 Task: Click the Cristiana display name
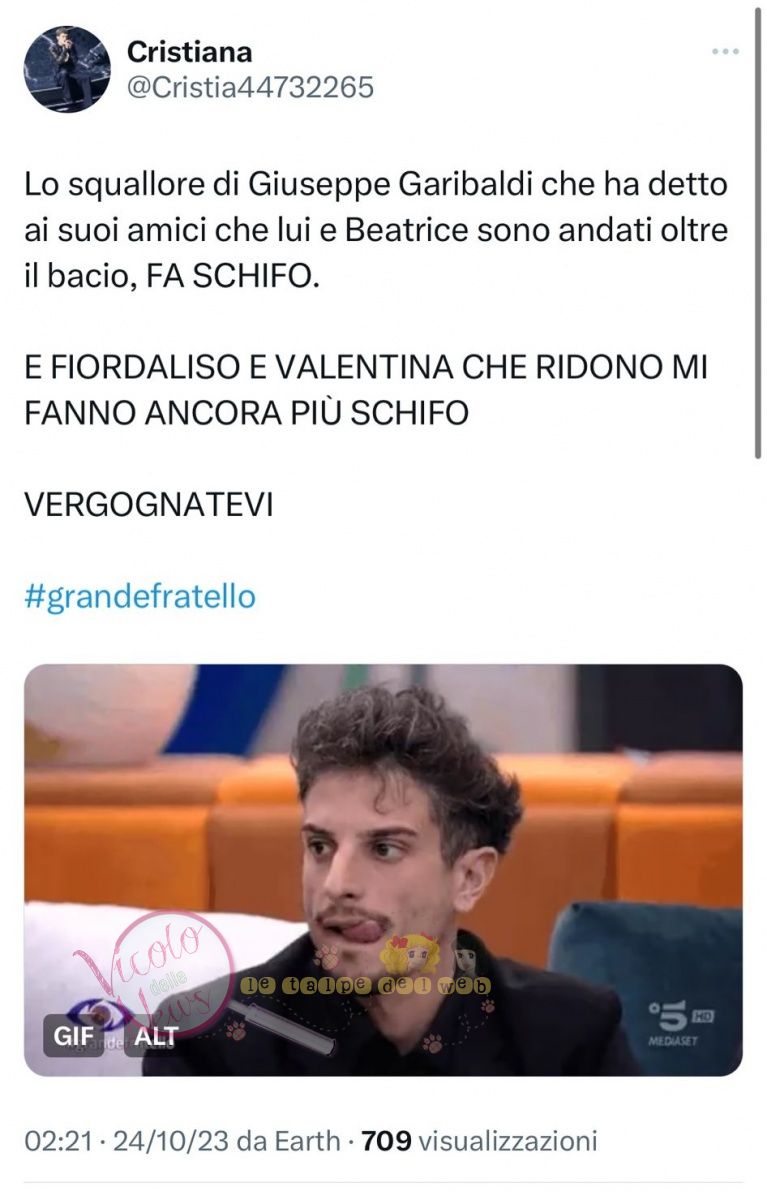190,51
